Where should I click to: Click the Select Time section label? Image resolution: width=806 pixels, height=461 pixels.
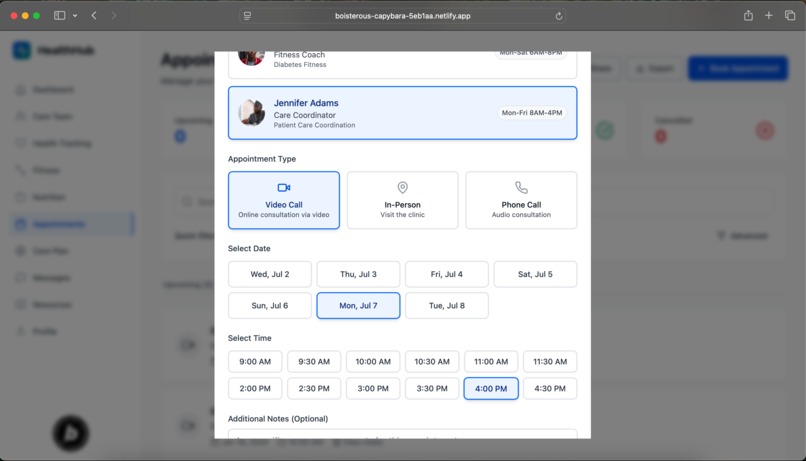point(249,338)
